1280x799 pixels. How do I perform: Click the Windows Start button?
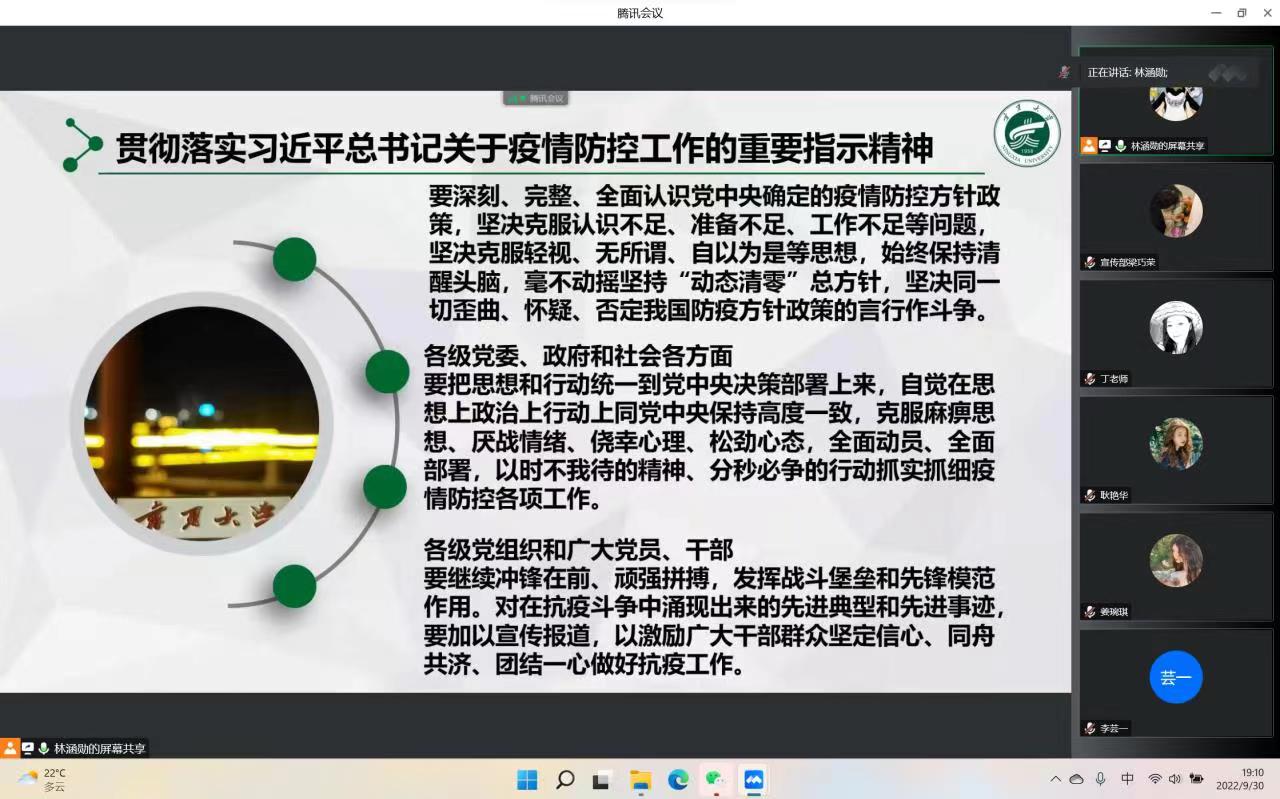tap(527, 780)
